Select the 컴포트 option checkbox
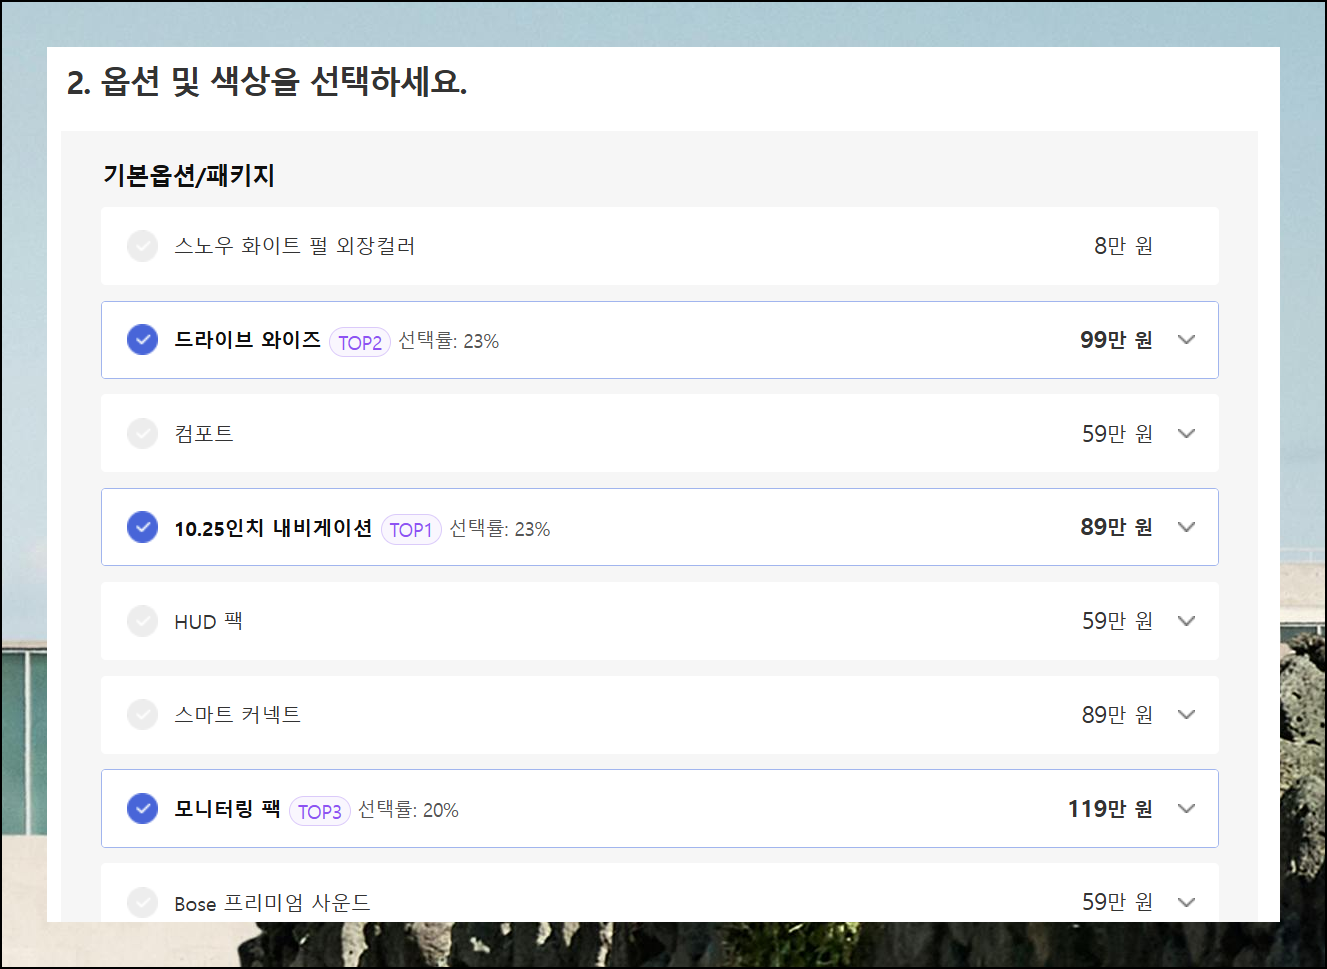Image resolution: width=1327 pixels, height=969 pixels. coord(143,433)
